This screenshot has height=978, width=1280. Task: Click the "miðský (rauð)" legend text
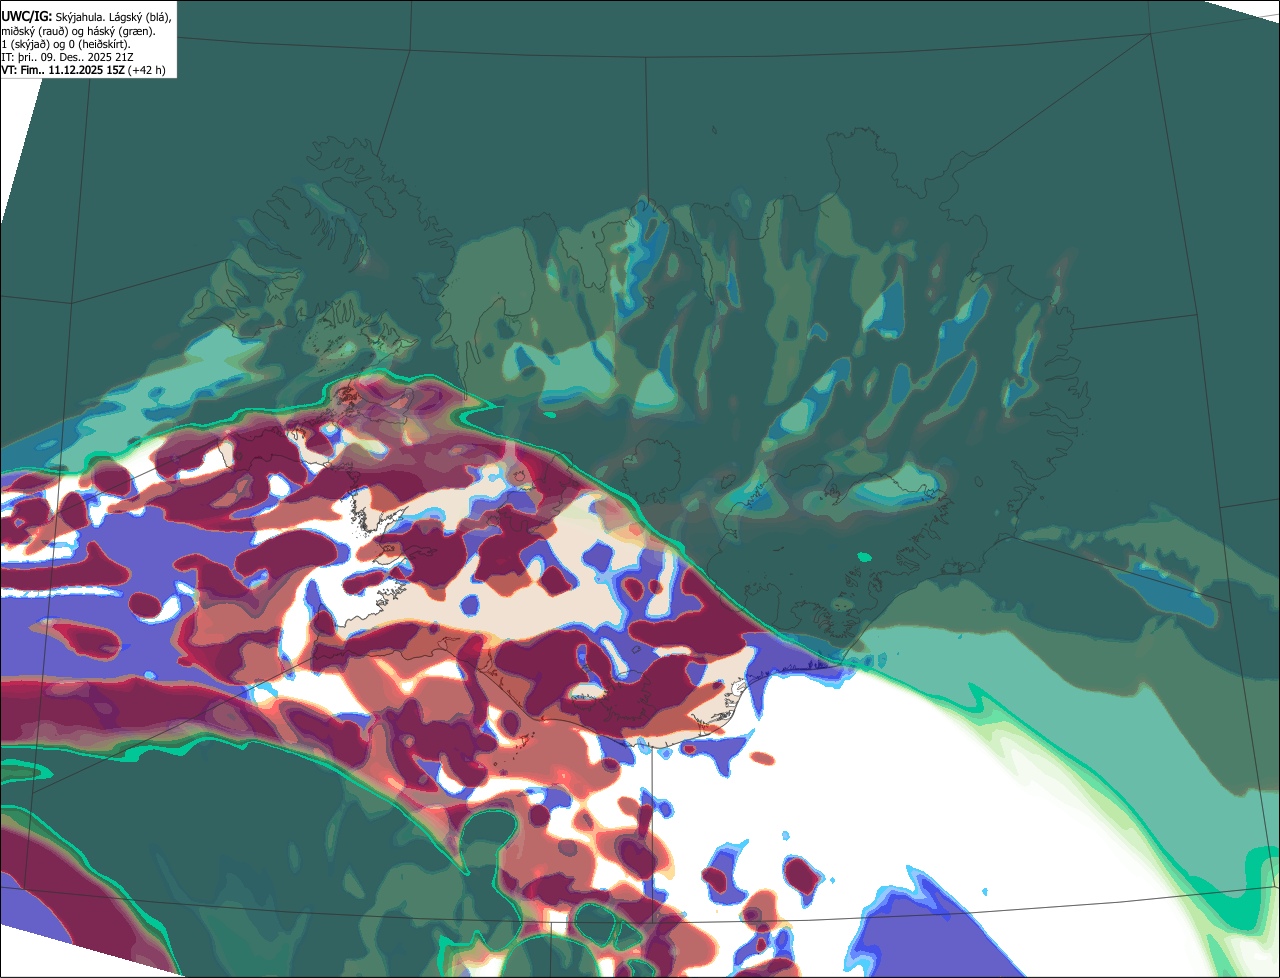coord(35,31)
